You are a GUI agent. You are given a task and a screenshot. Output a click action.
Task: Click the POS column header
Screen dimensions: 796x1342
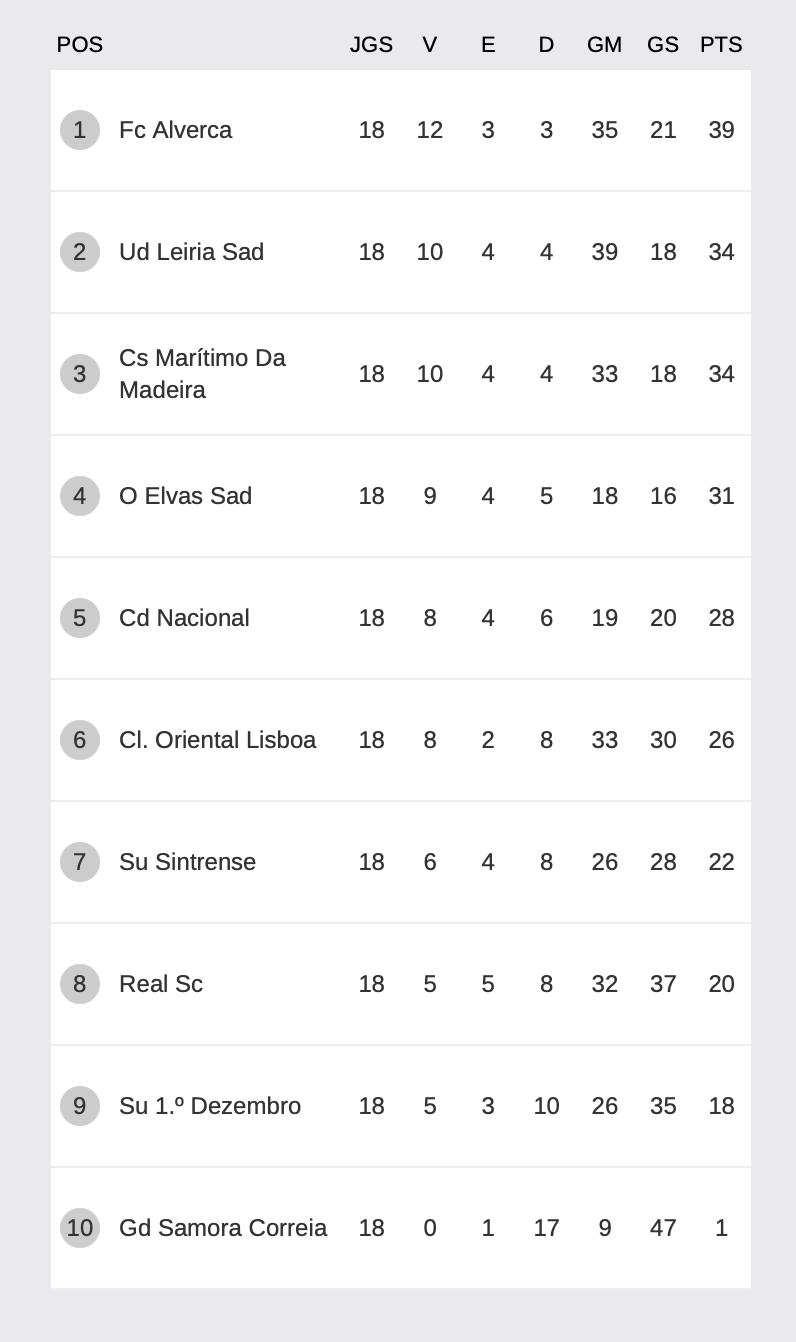pos(80,45)
